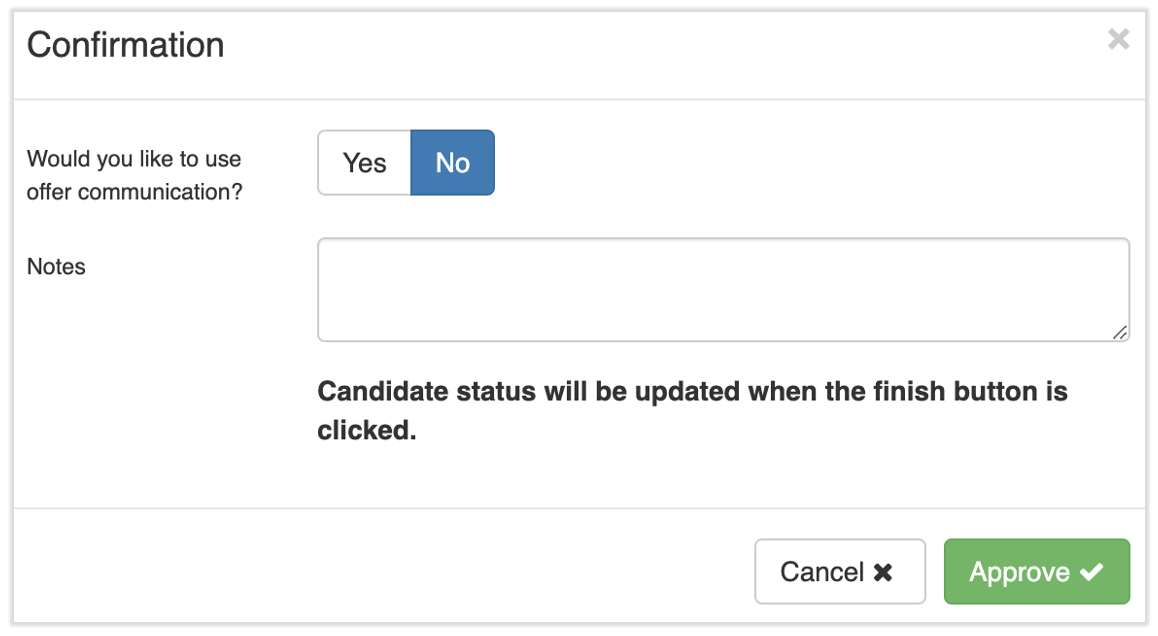Confirm the candidate by clicking Approve

(x=1036, y=572)
